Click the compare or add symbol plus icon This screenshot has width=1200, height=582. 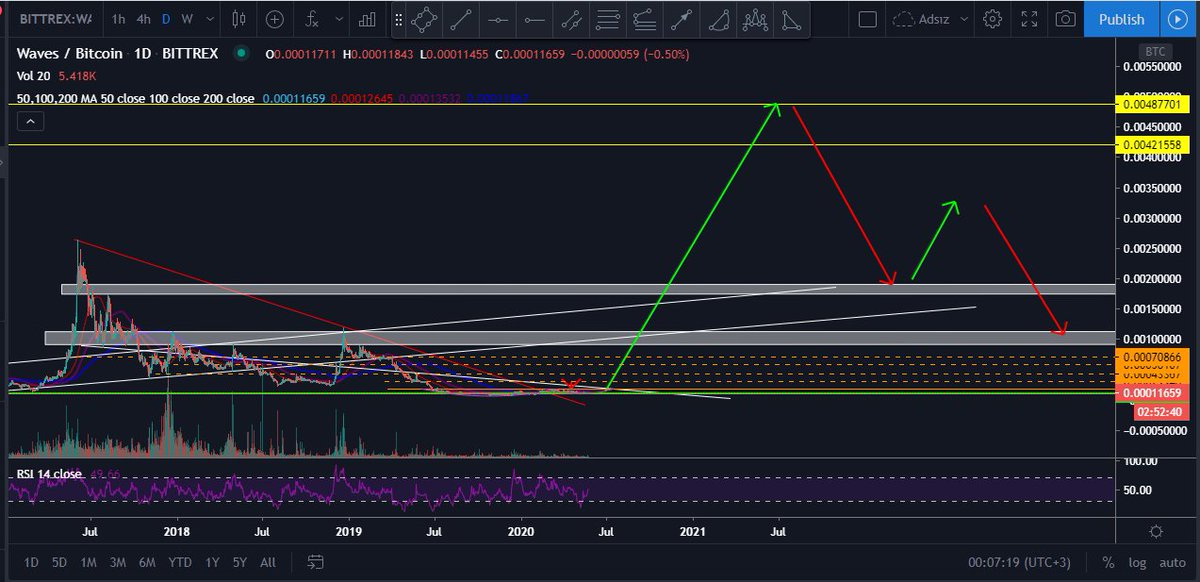click(275, 19)
